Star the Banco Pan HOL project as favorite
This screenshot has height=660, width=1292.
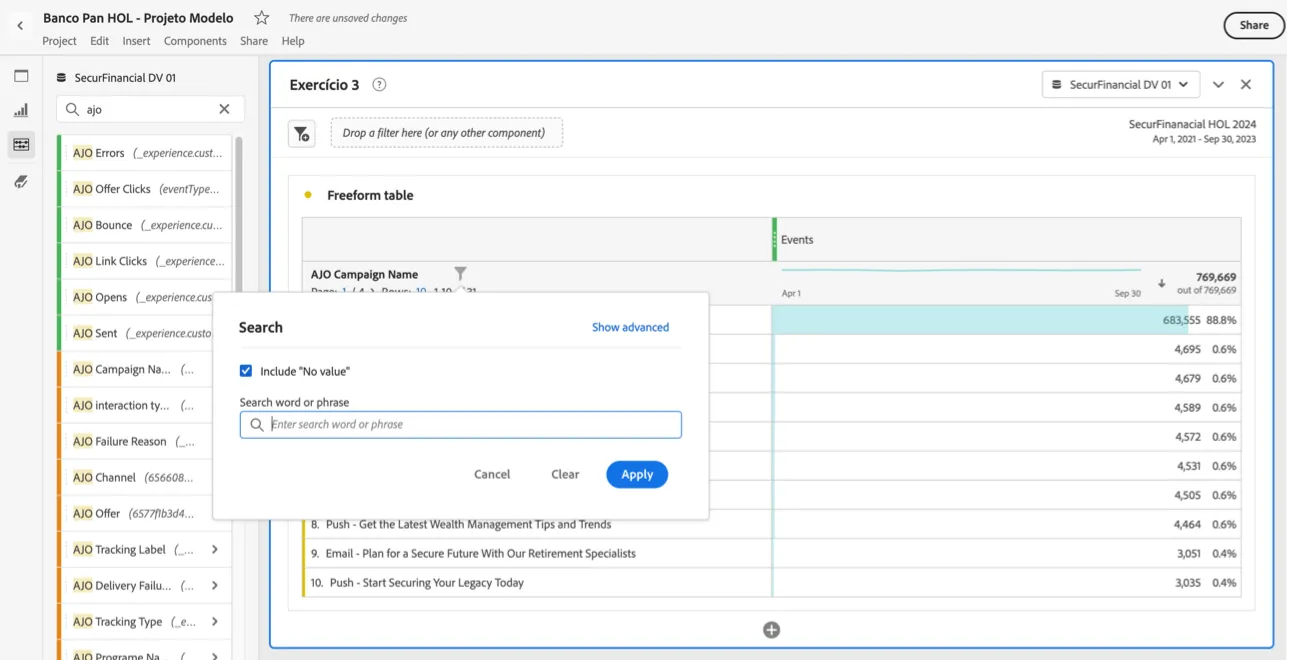tap(261, 18)
